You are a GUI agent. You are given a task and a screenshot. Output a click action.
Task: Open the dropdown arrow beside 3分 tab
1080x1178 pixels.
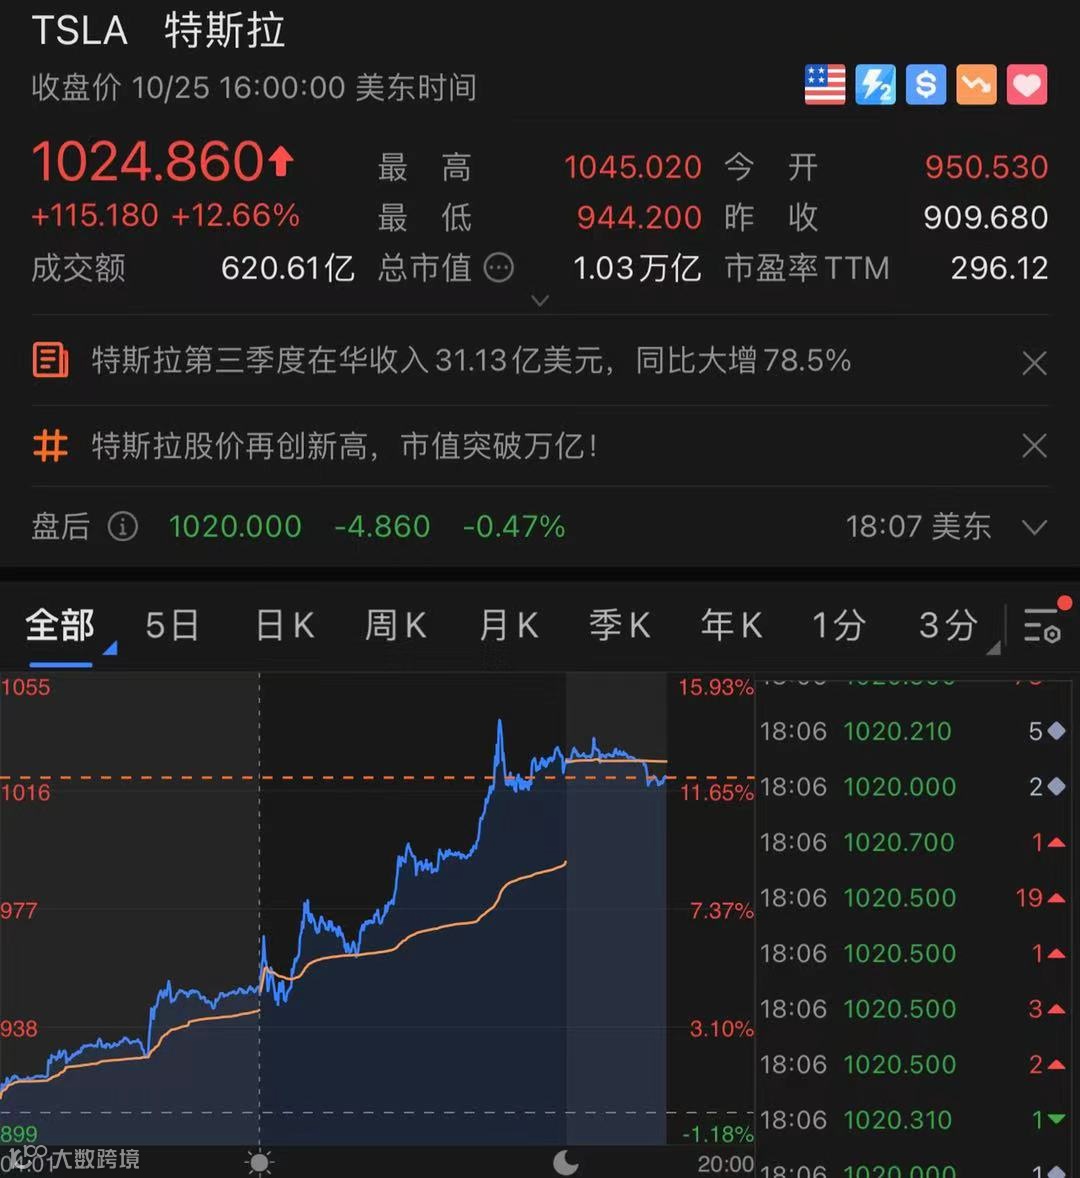994,648
